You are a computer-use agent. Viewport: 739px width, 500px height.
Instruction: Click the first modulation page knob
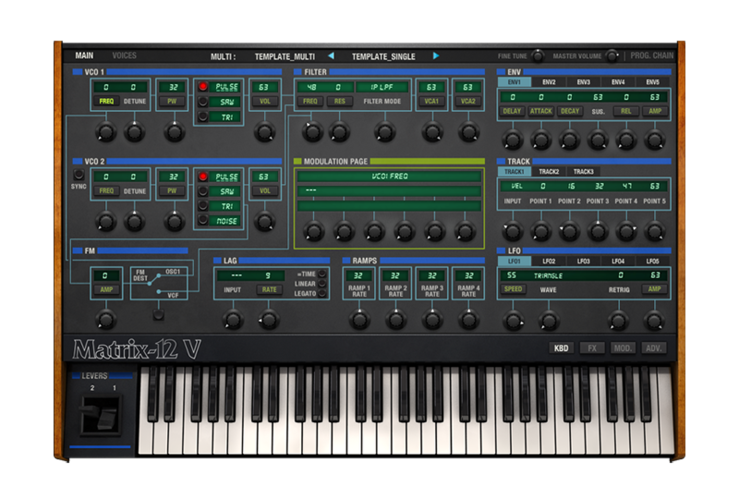[314, 231]
